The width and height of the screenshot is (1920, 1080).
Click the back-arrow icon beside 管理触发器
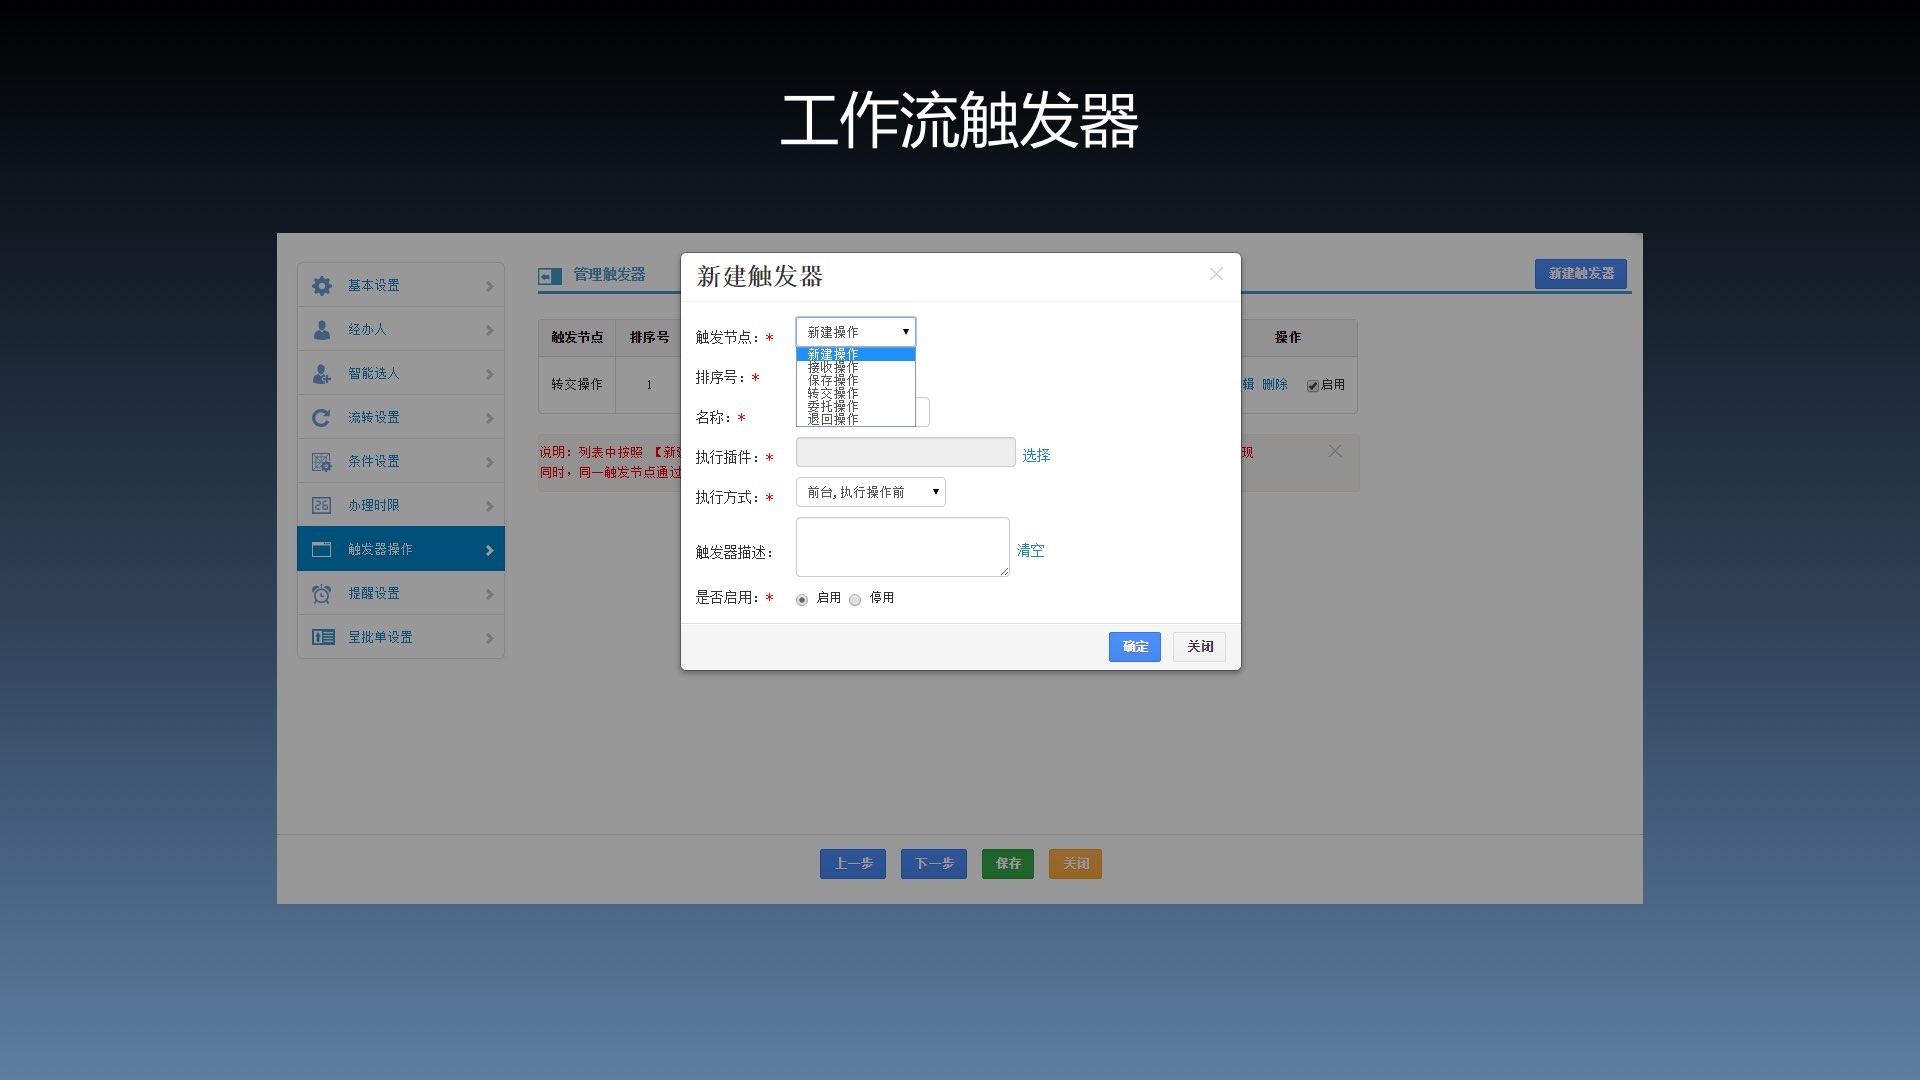[550, 276]
